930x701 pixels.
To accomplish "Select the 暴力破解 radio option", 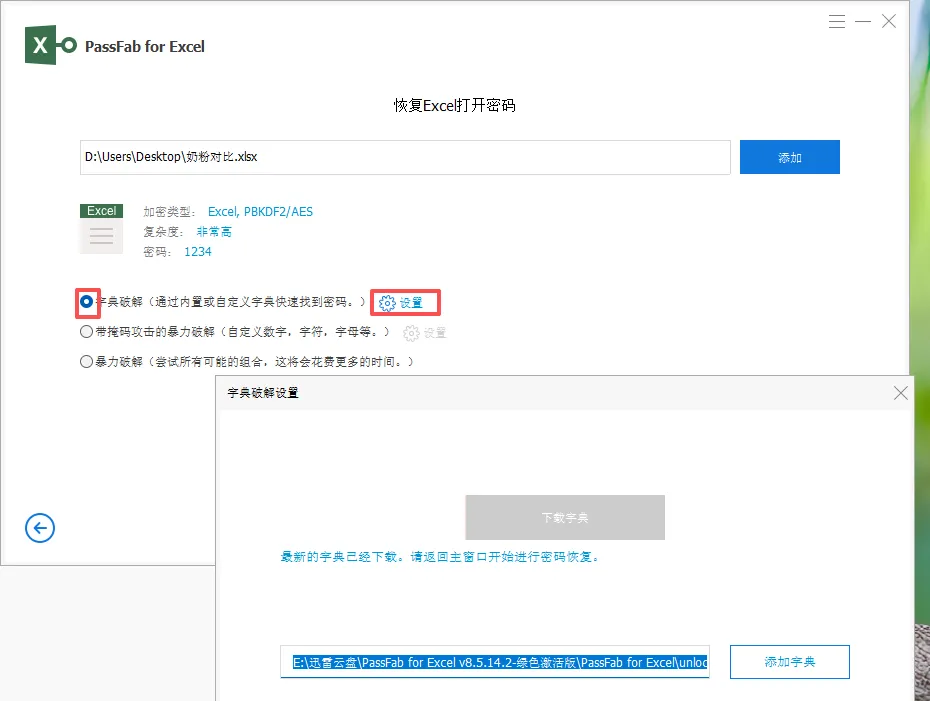I will click(87, 361).
